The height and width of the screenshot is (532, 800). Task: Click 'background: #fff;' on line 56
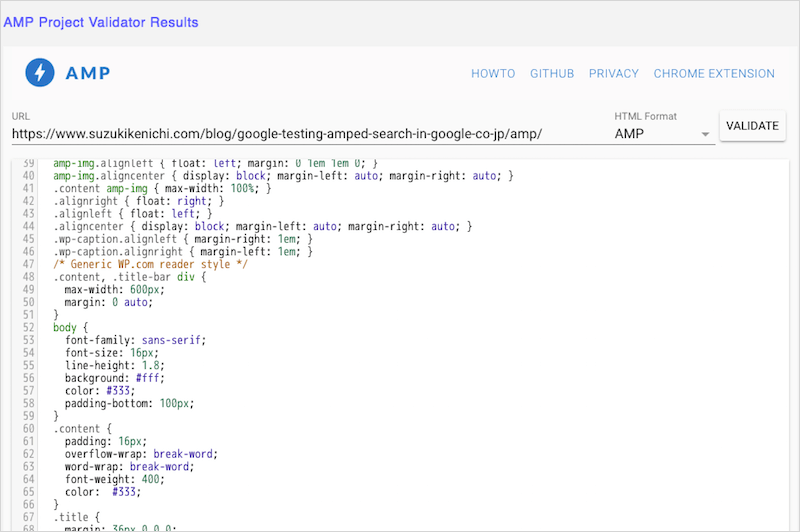(115, 378)
